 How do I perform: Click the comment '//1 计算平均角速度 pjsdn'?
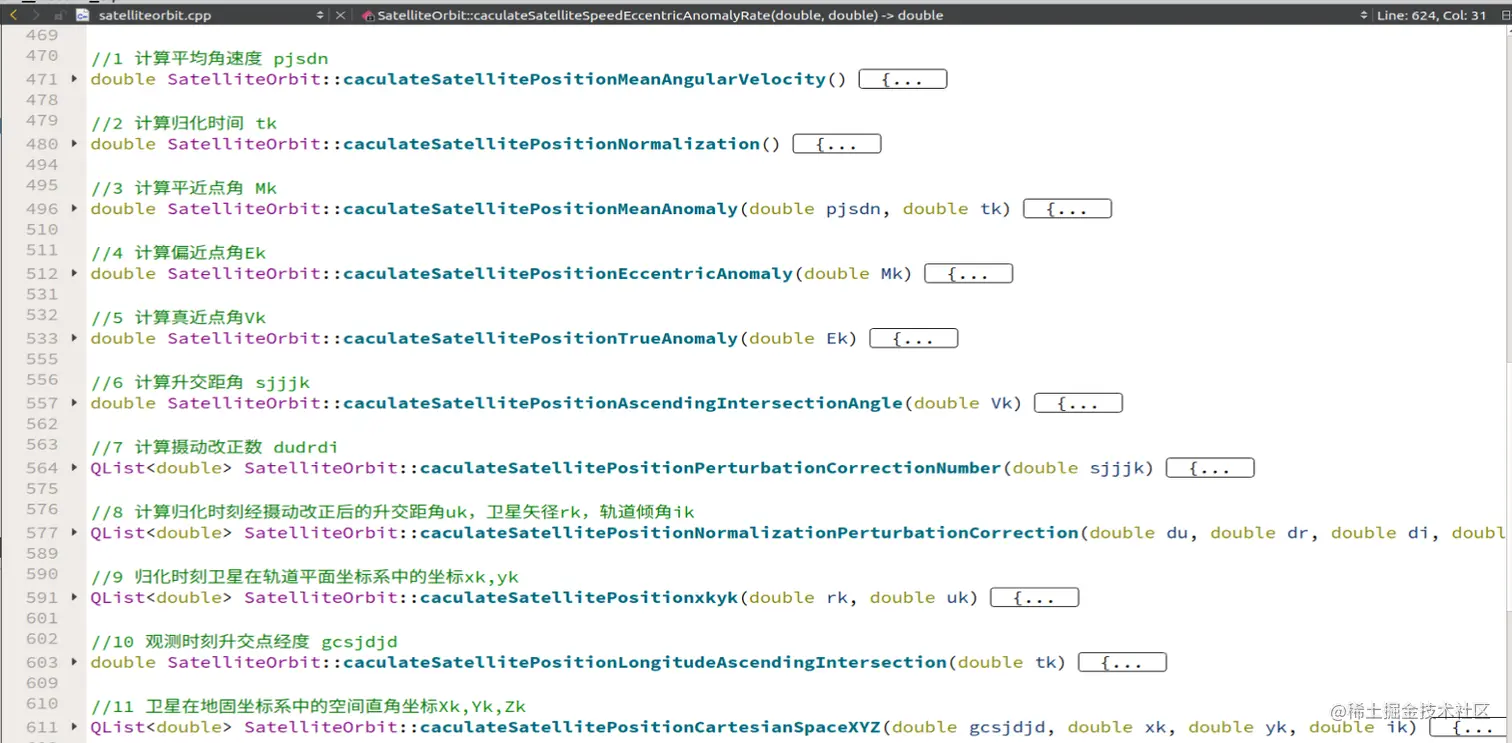[x=209, y=58]
